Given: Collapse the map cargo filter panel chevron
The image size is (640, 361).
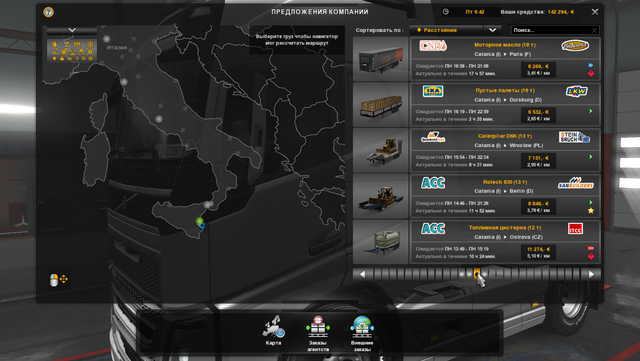Looking at the screenshot, I should pos(72,30).
